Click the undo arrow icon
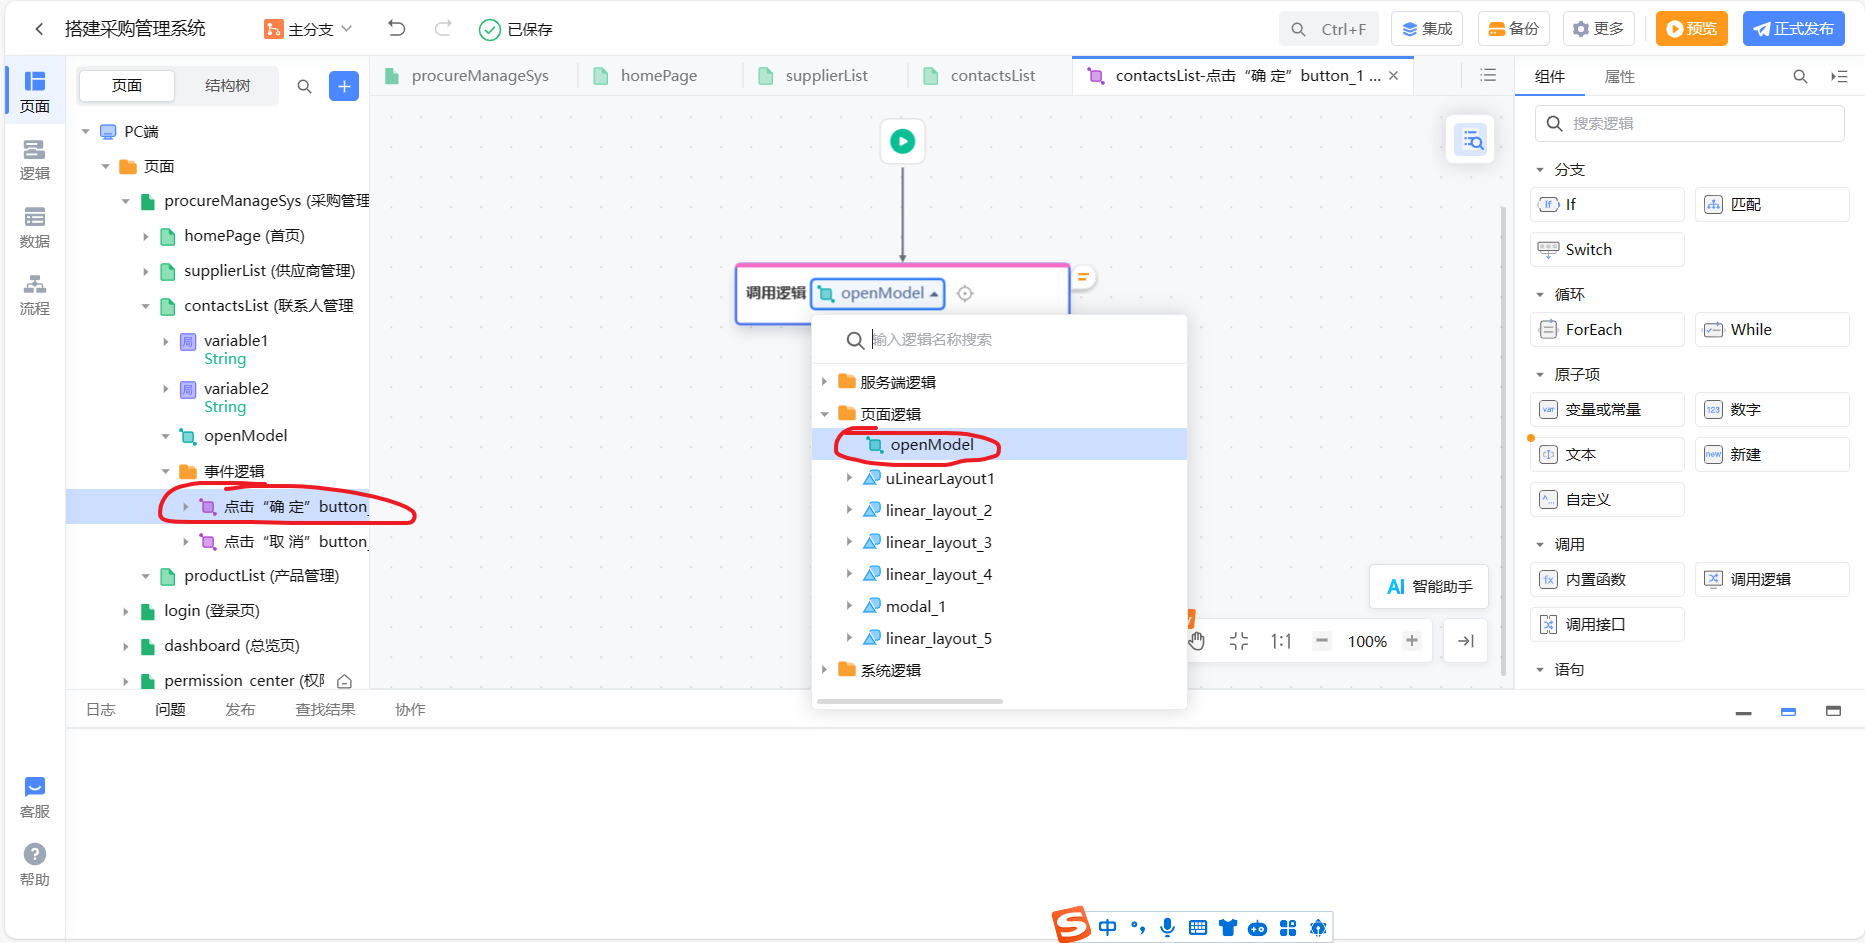The width and height of the screenshot is (1865, 943). point(397,28)
